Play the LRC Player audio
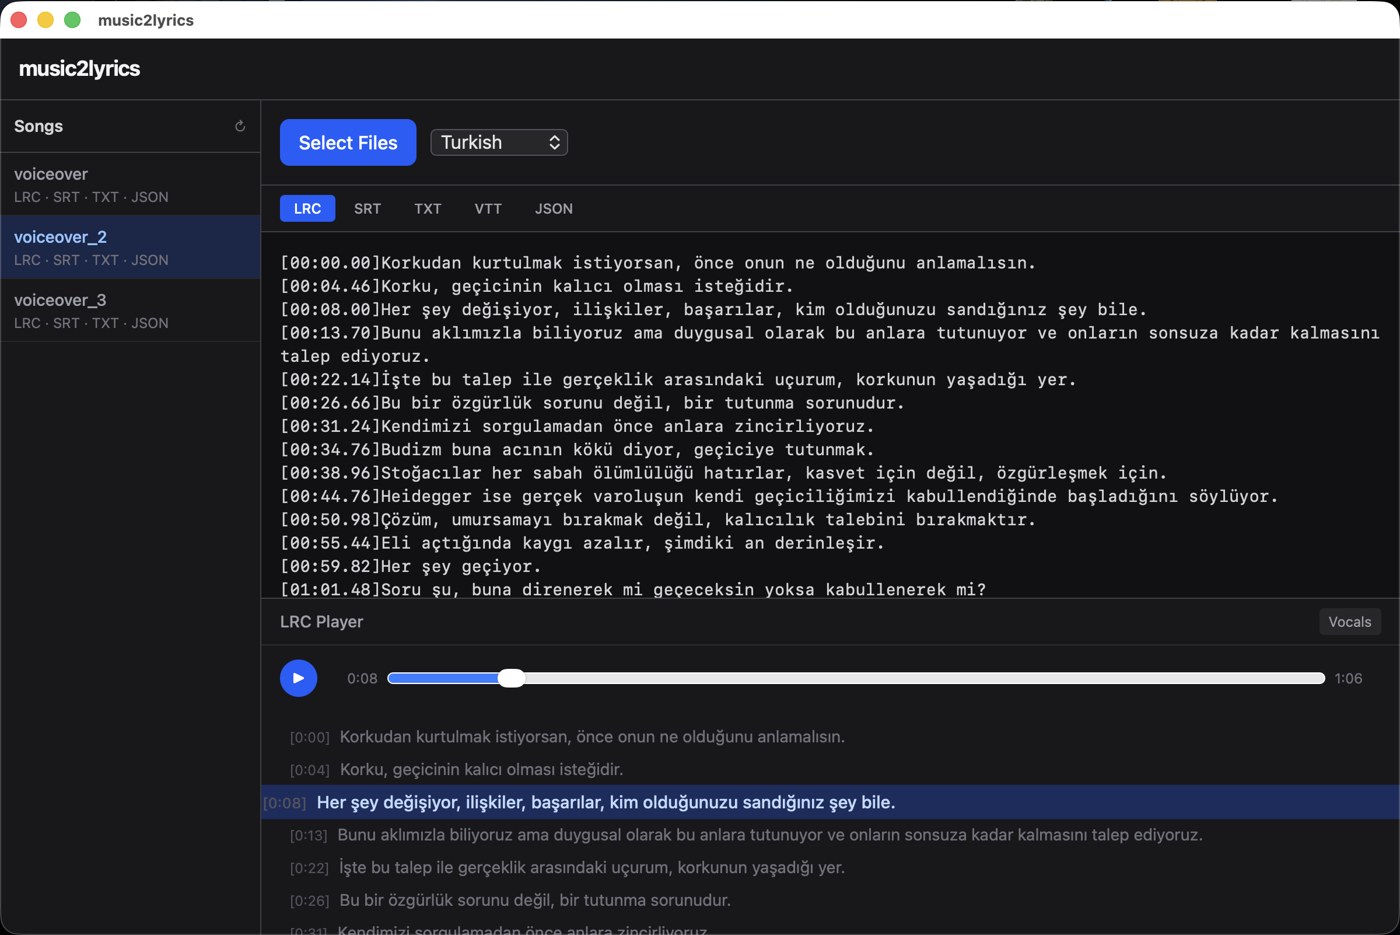1400x935 pixels. click(298, 678)
